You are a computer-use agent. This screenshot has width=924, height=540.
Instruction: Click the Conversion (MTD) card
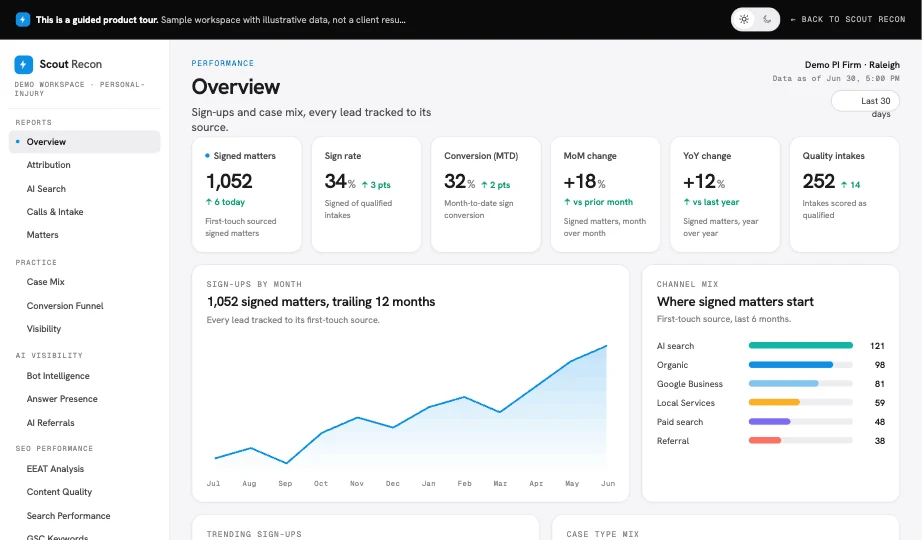[x=486, y=195]
